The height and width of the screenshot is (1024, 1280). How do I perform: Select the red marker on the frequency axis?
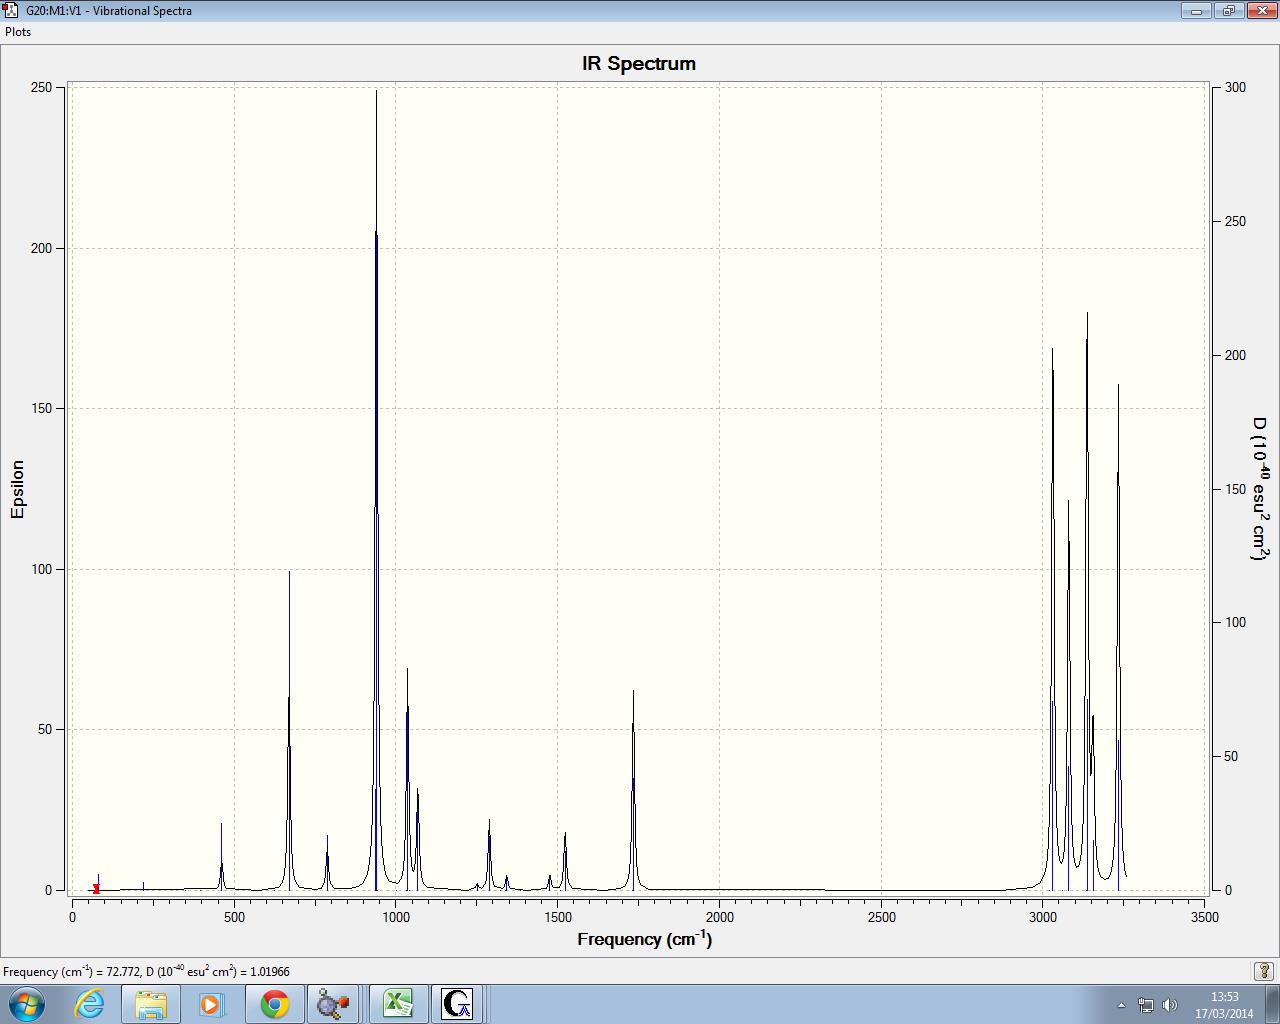[x=96, y=888]
